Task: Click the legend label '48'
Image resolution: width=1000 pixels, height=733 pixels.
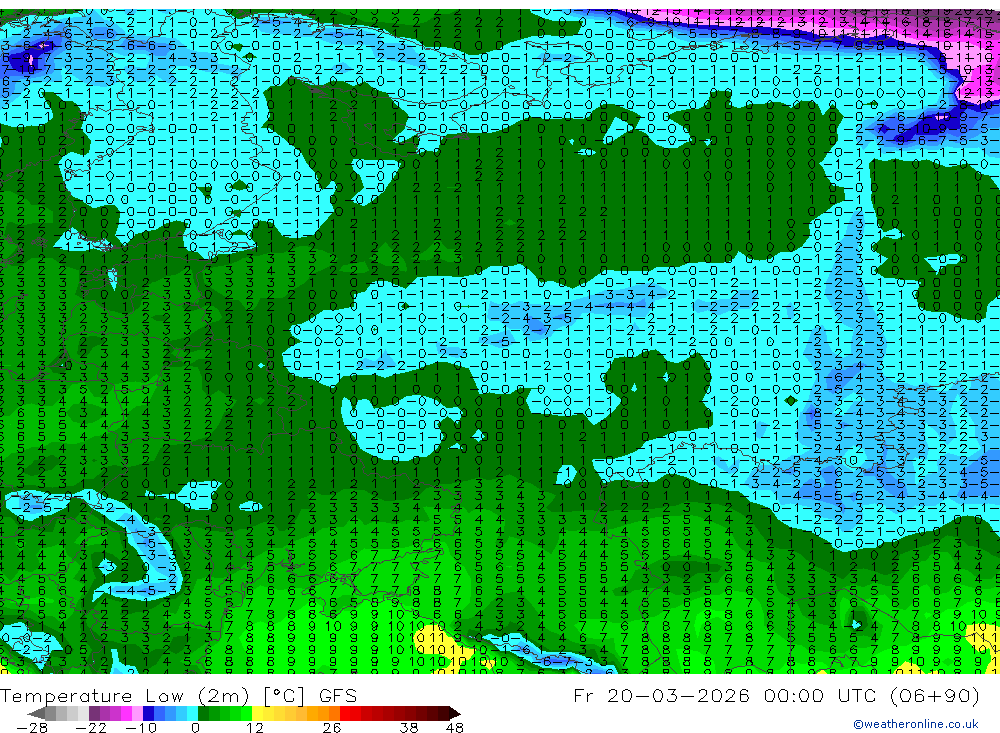Action: (x=455, y=728)
